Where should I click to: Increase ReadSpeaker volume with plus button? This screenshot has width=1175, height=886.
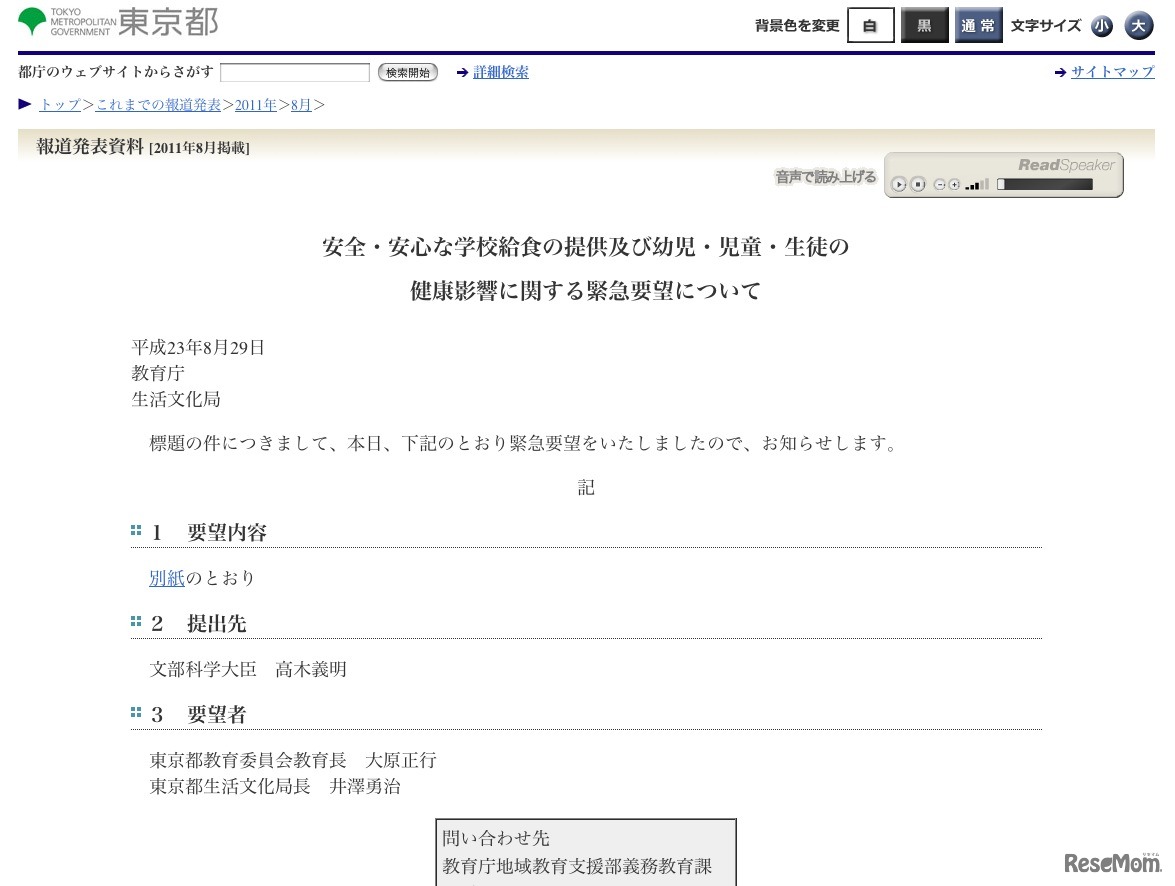click(954, 184)
